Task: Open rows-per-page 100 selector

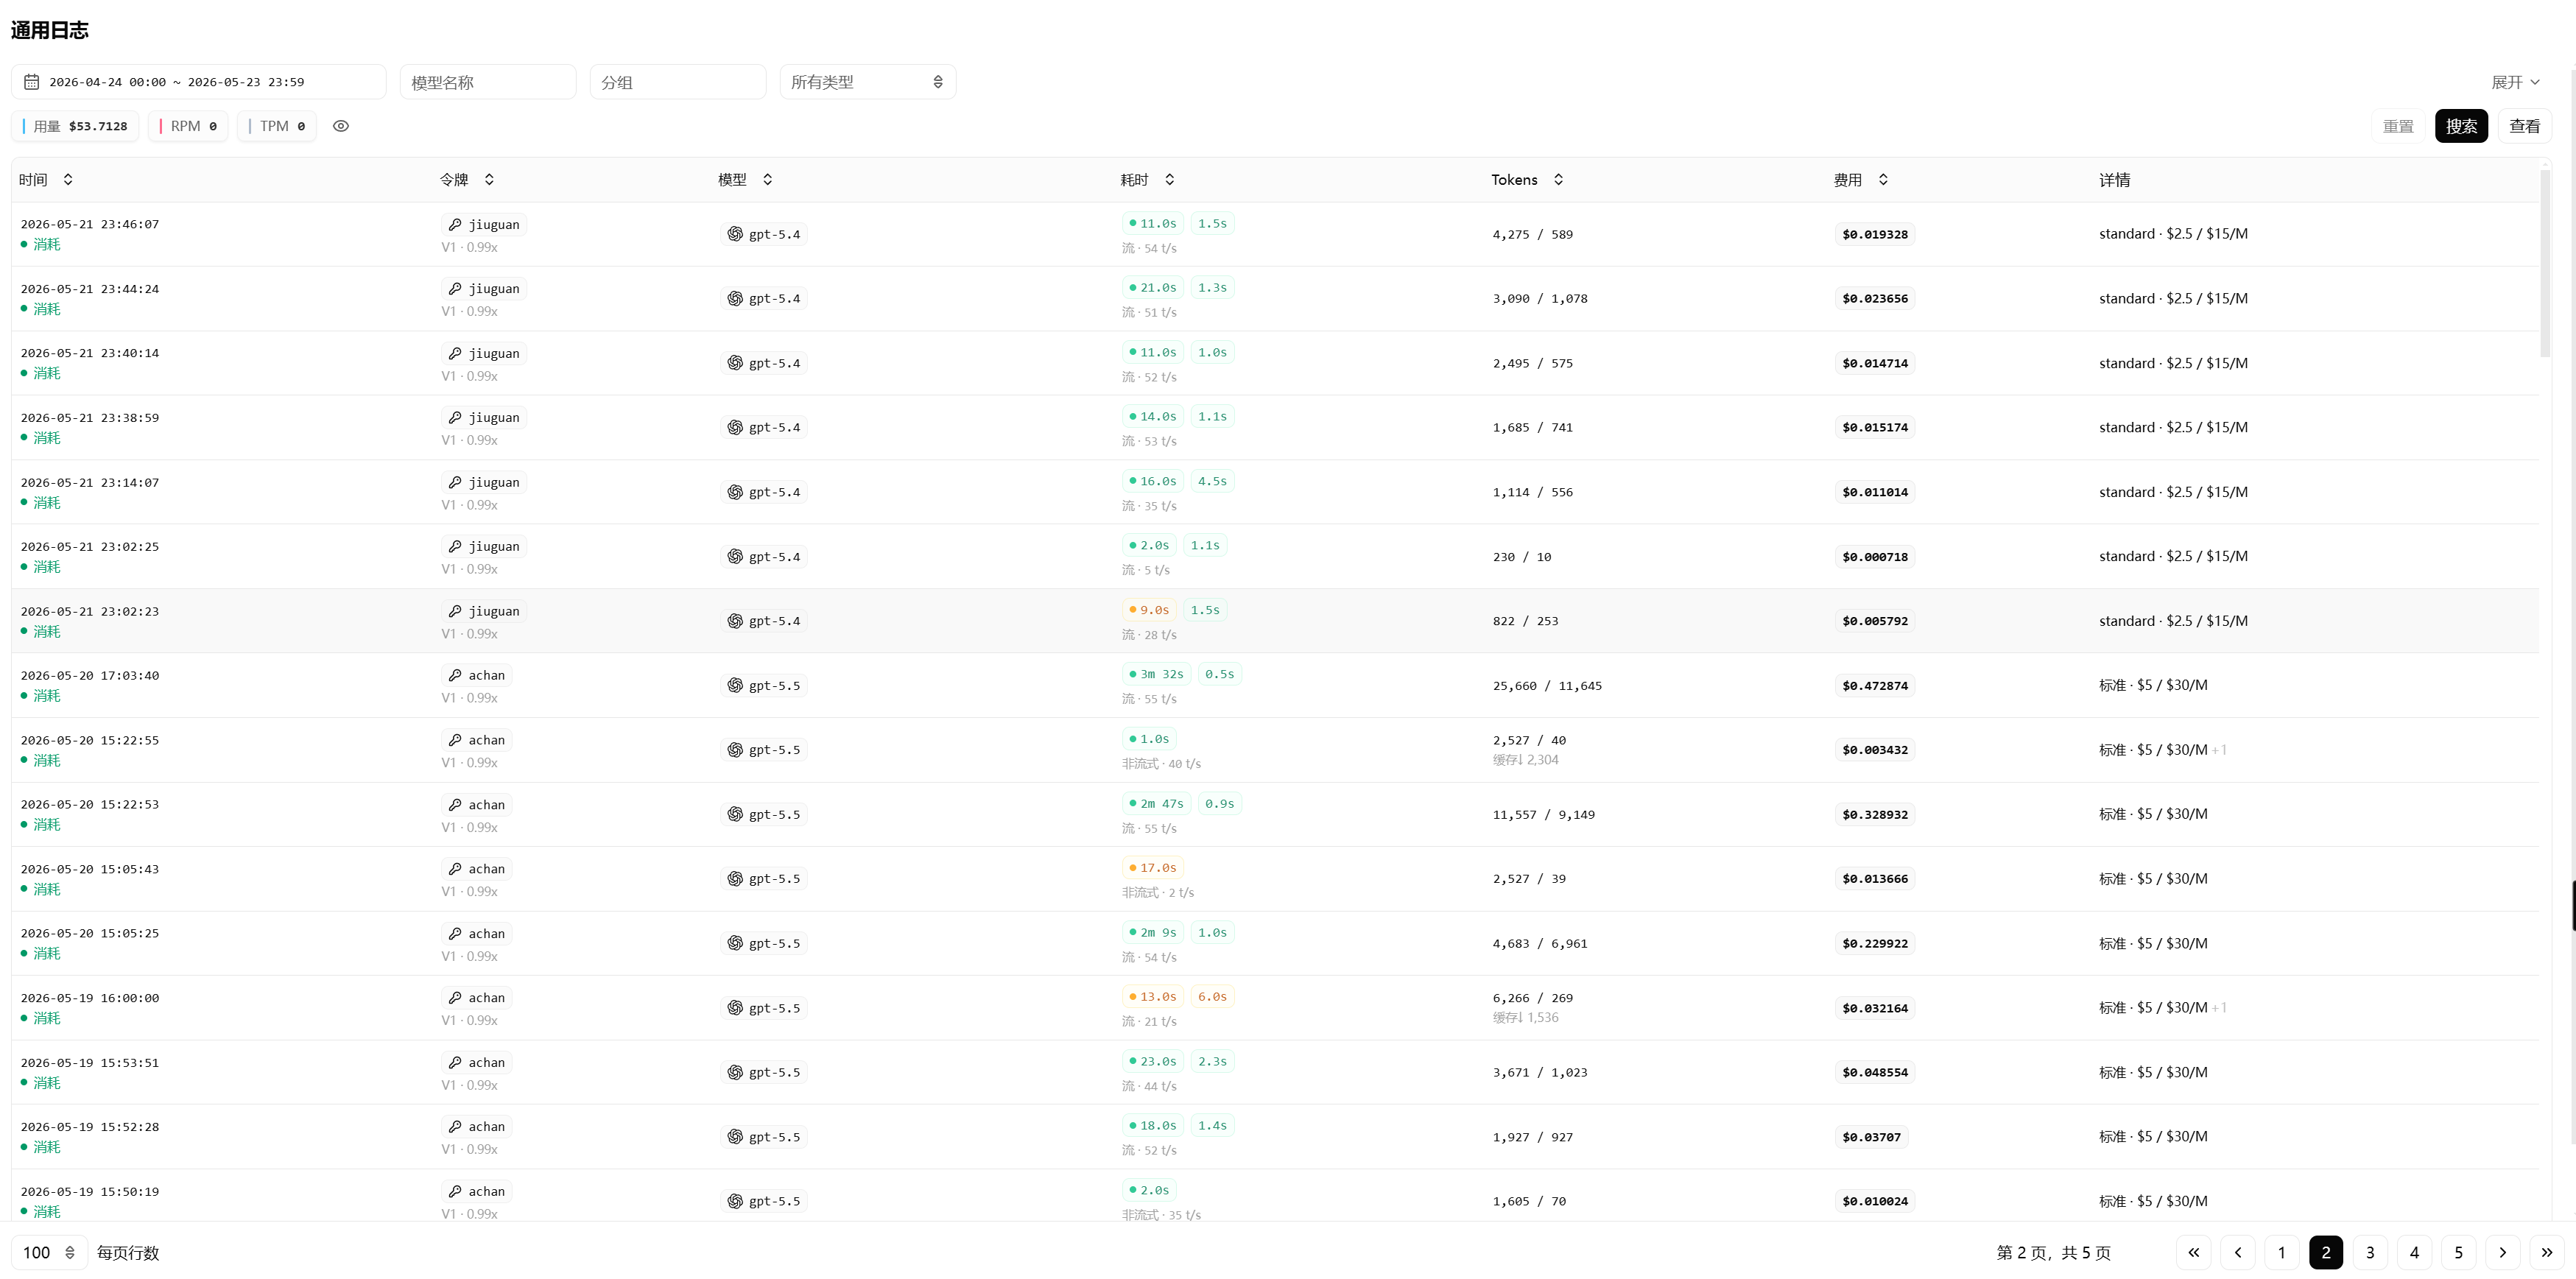Action: [x=49, y=1252]
